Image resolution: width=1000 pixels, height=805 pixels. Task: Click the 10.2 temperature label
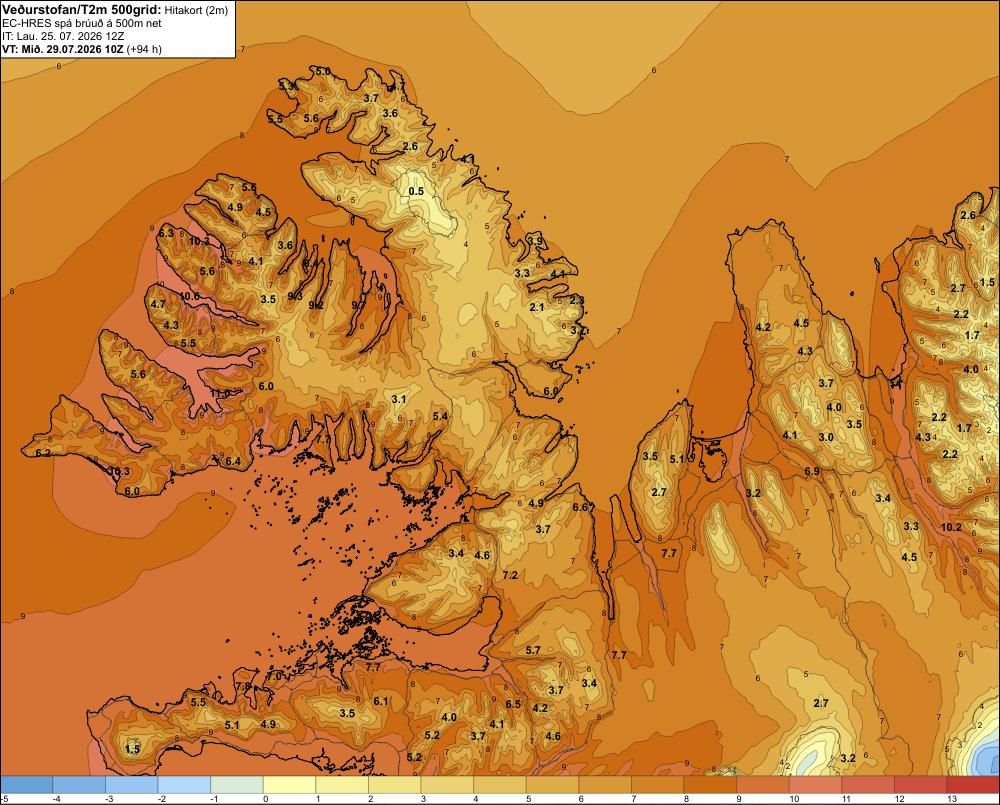(x=951, y=527)
